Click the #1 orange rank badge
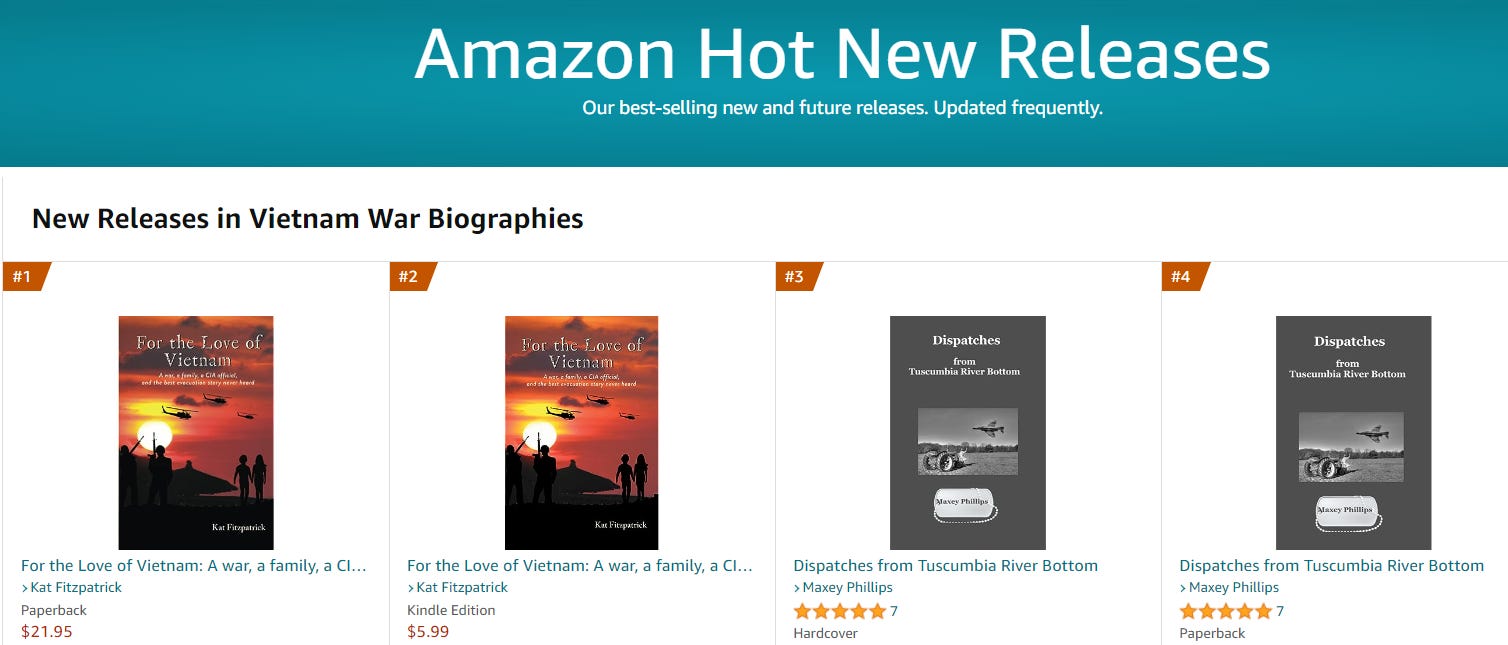Image resolution: width=1508 pixels, height=645 pixels. click(26, 276)
